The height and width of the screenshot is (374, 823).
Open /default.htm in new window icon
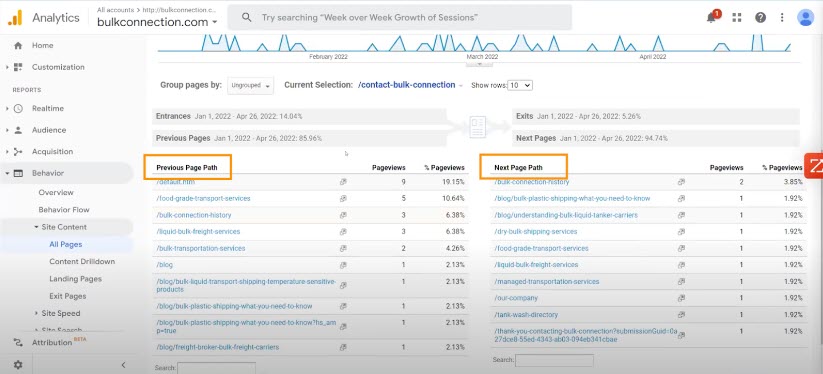point(343,181)
